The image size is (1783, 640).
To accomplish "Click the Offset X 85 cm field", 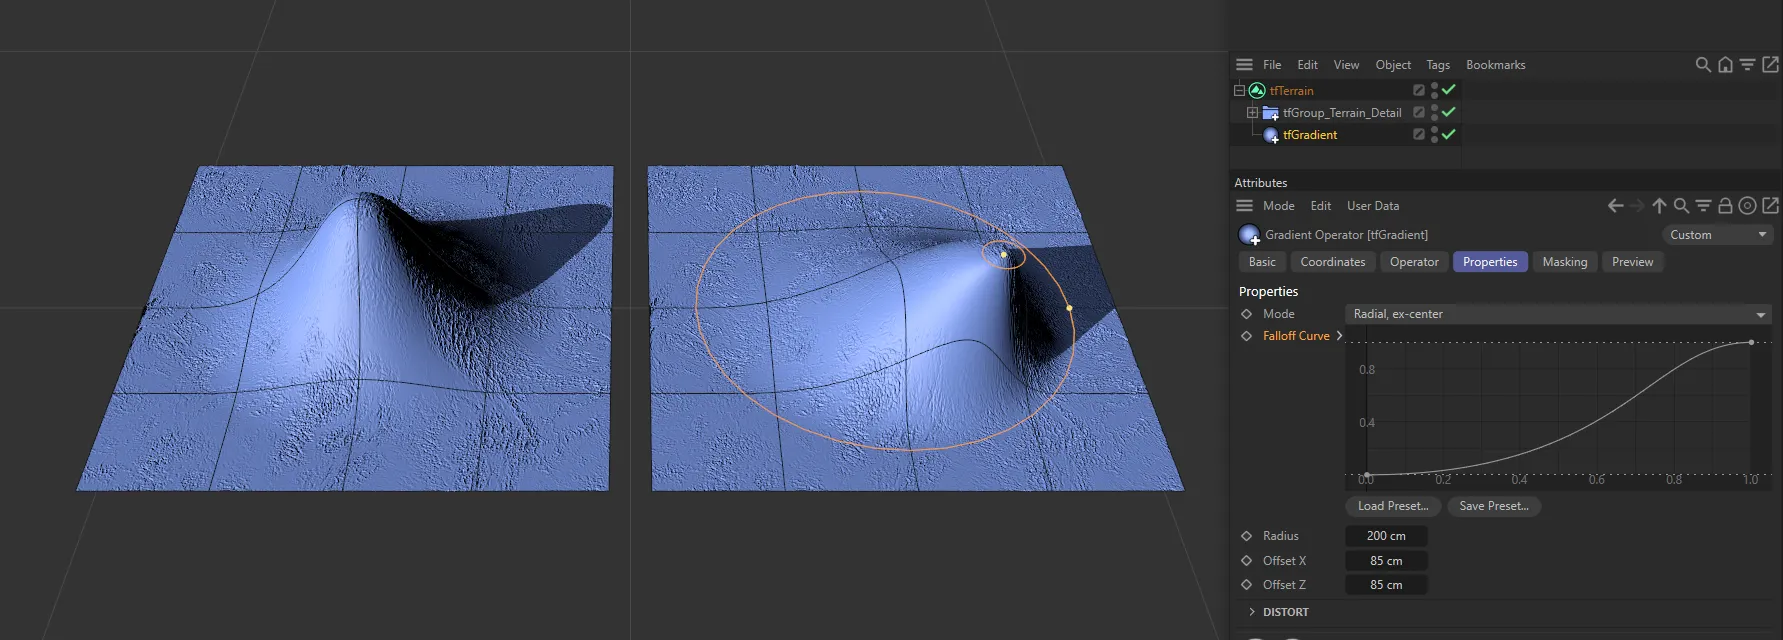I will tap(1386, 561).
